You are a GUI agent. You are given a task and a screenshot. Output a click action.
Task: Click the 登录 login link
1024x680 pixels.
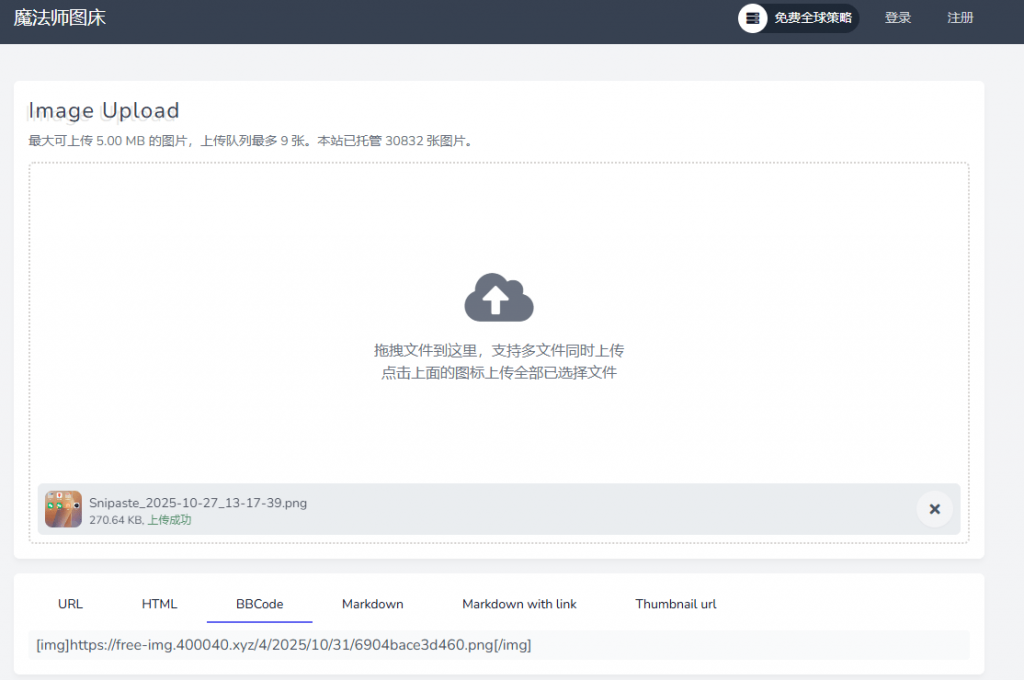[x=898, y=18]
